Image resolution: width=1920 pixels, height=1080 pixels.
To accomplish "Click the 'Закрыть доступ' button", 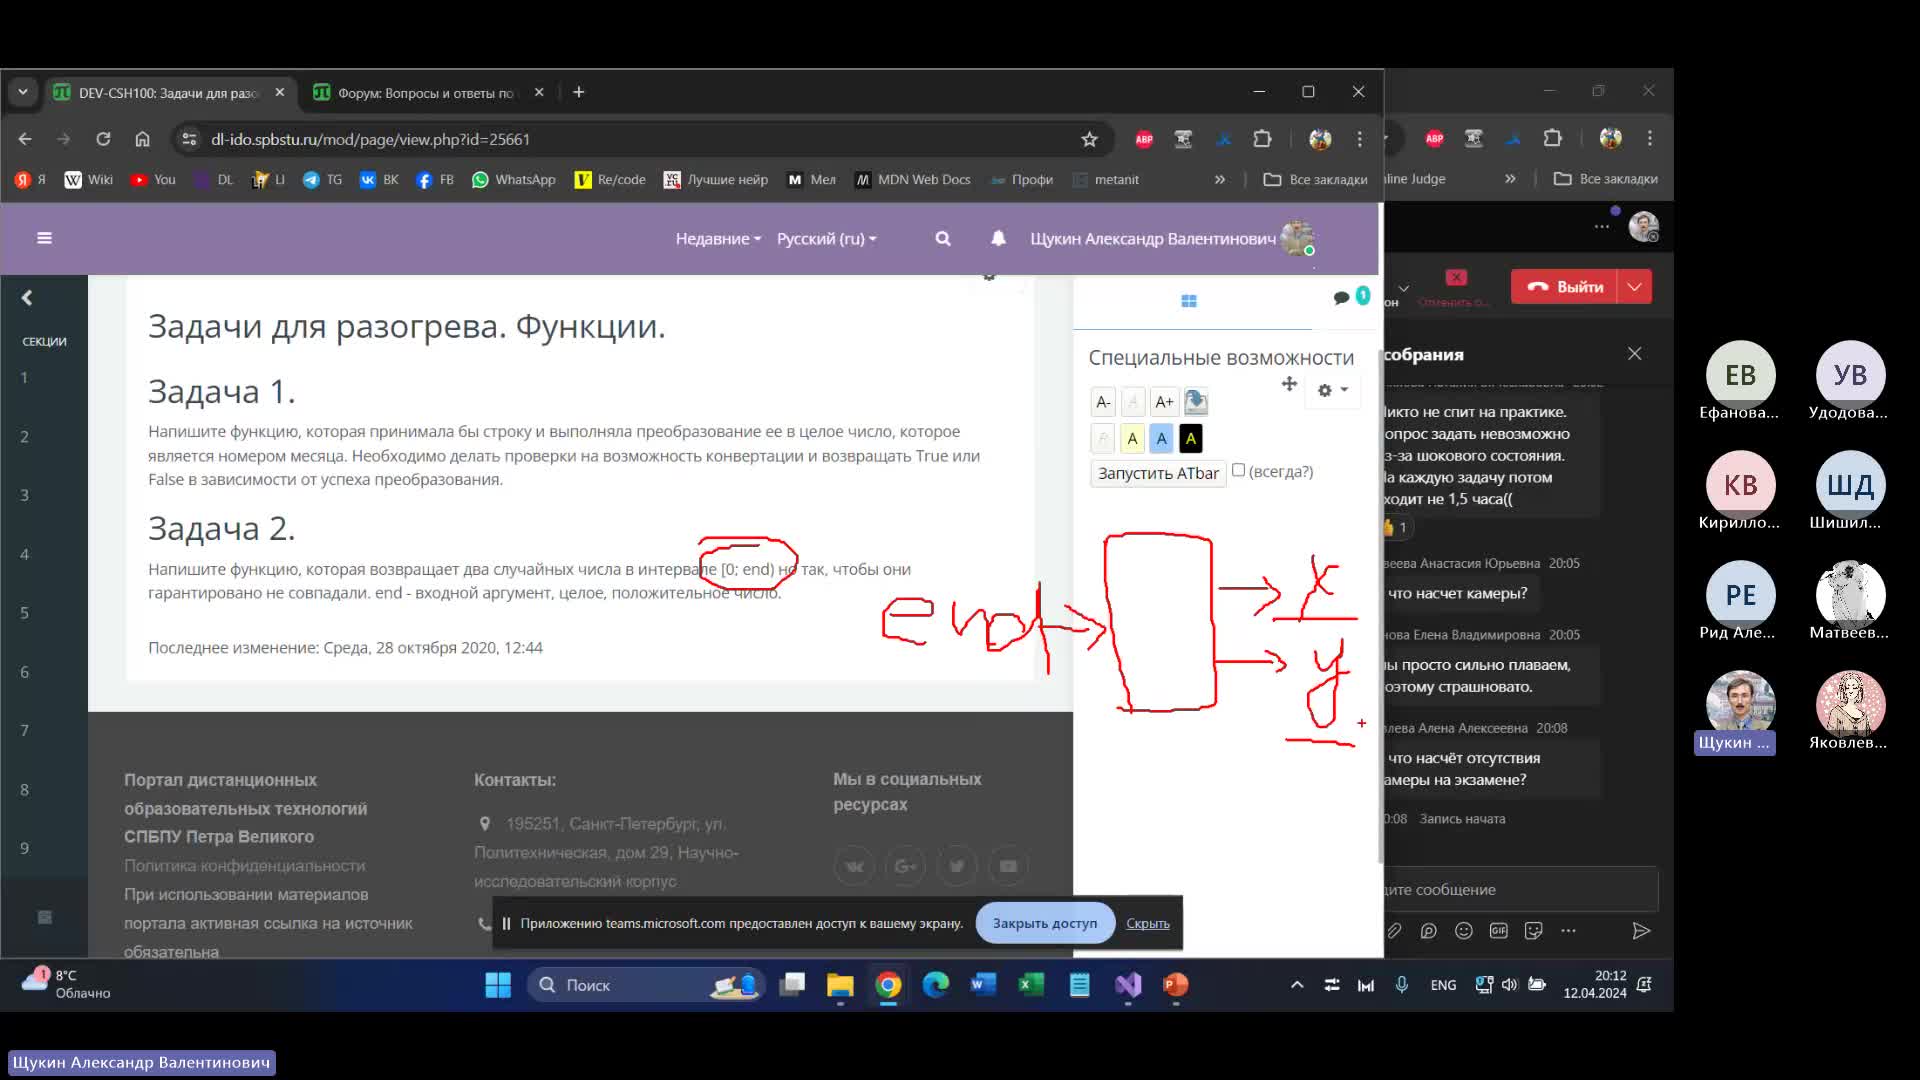I will pos(1044,923).
